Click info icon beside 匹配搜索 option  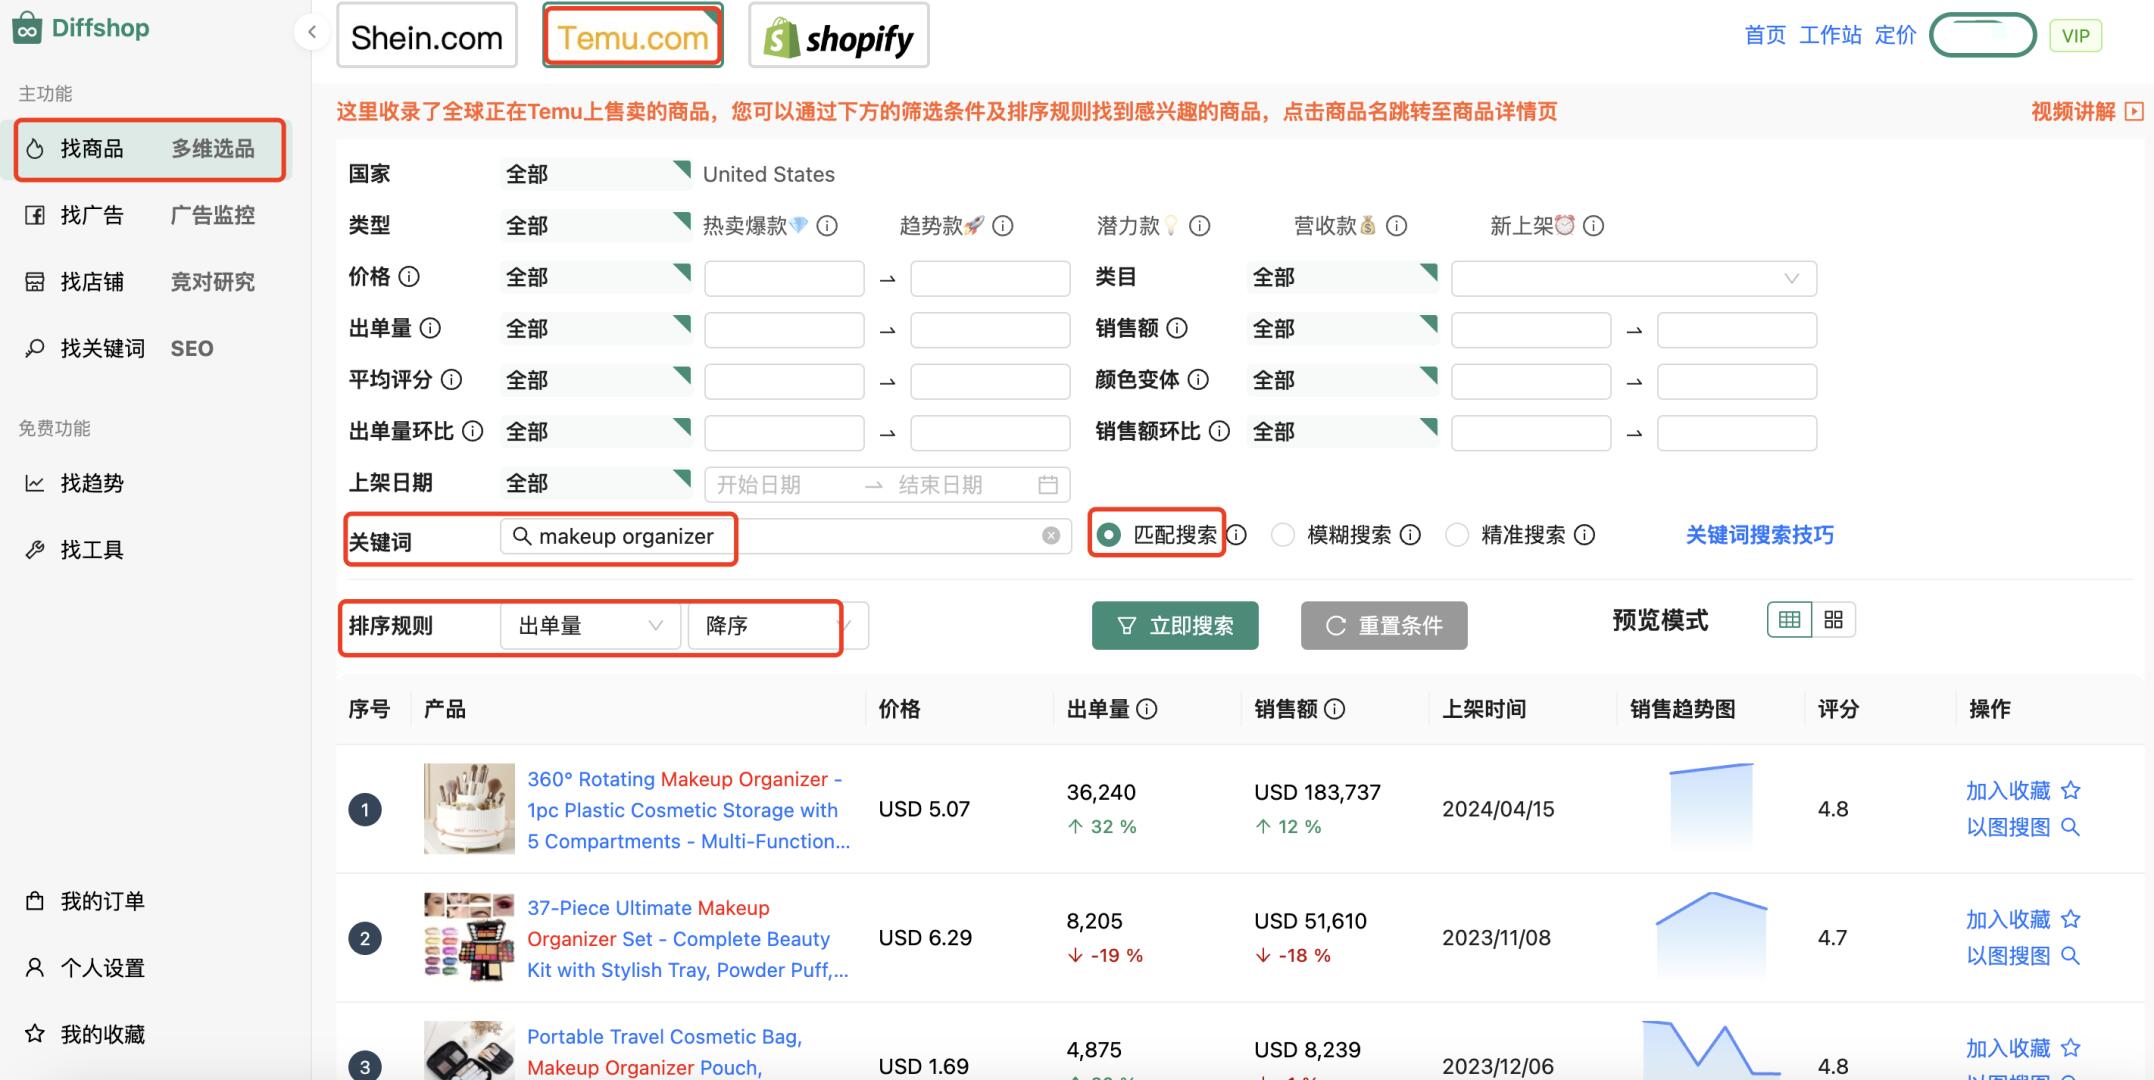(1237, 535)
